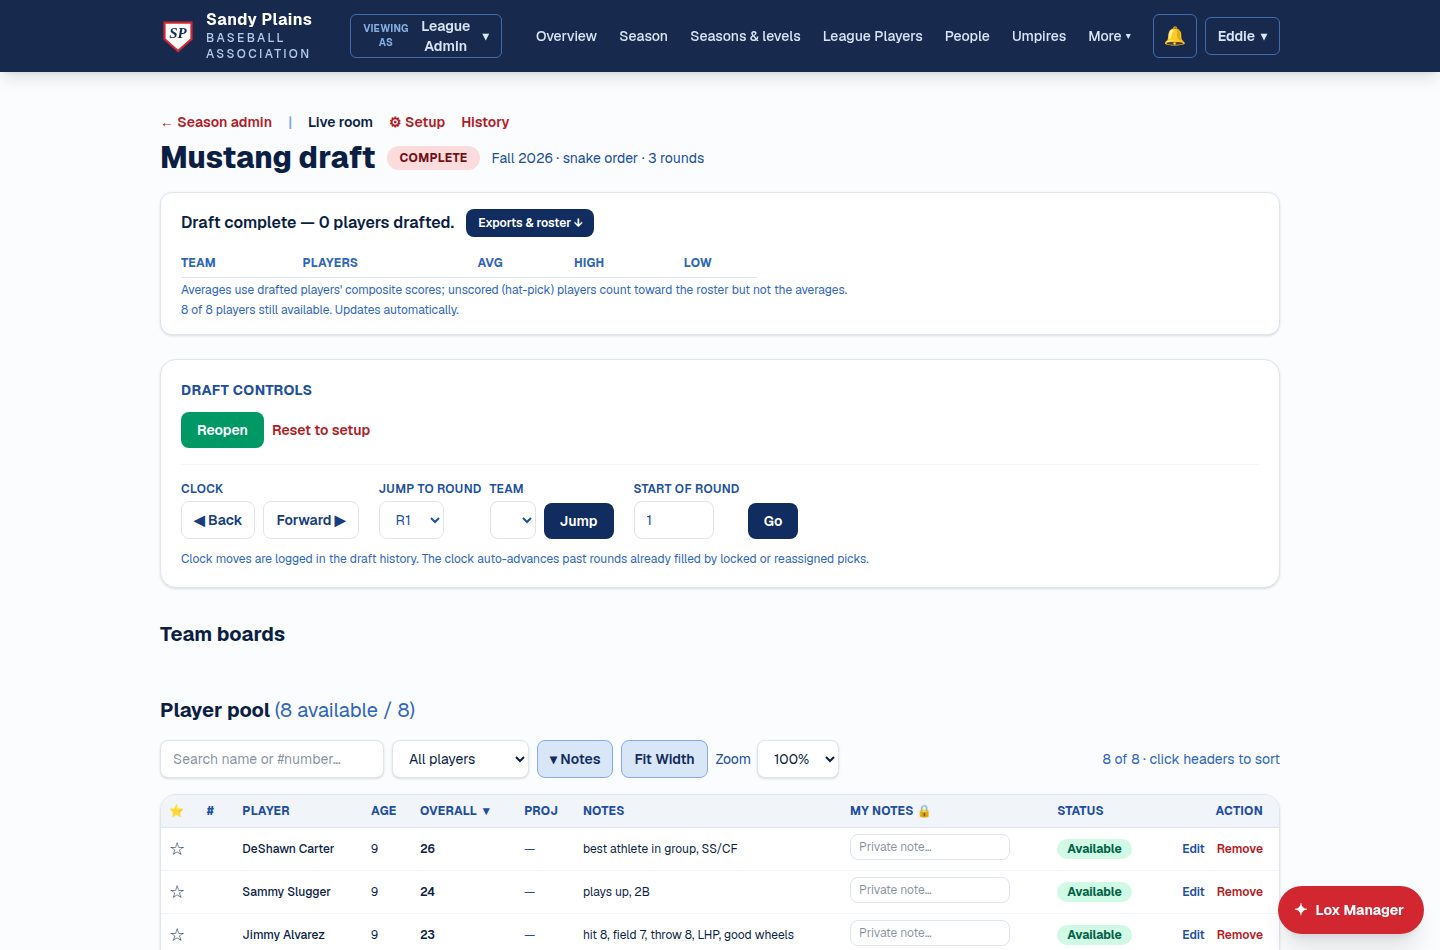Click the Jump button
Image resolution: width=1440 pixels, height=950 pixels.
pyautogui.click(x=579, y=521)
